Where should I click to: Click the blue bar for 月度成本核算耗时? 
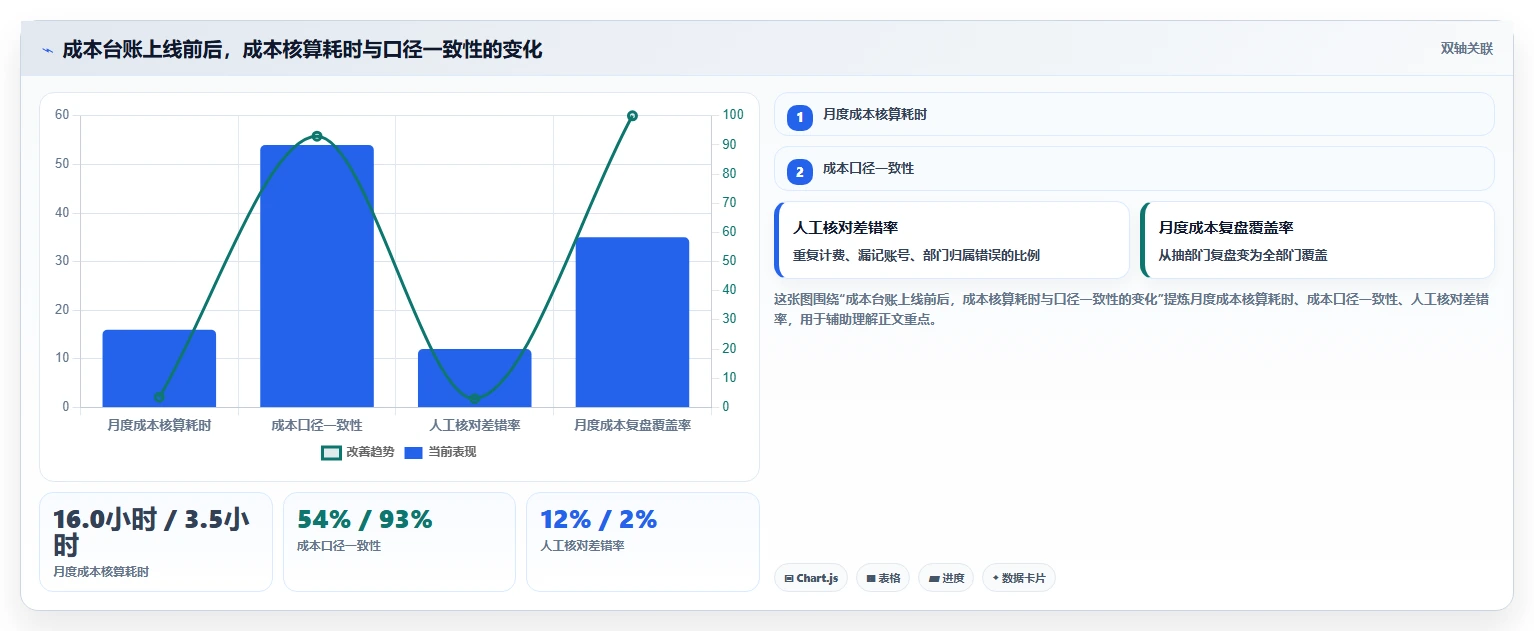[159, 368]
